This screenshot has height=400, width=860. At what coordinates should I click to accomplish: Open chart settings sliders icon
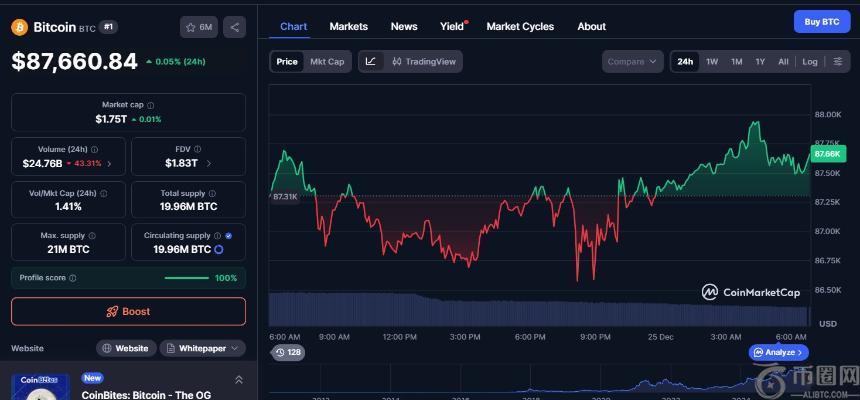837,62
